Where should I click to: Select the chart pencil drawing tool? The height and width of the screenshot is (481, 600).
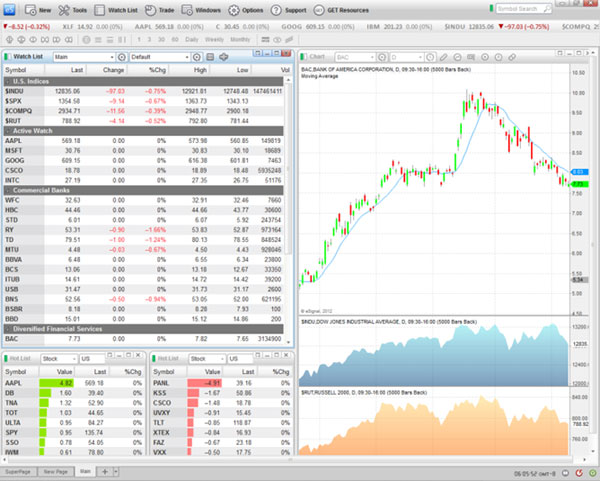tap(443, 57)
